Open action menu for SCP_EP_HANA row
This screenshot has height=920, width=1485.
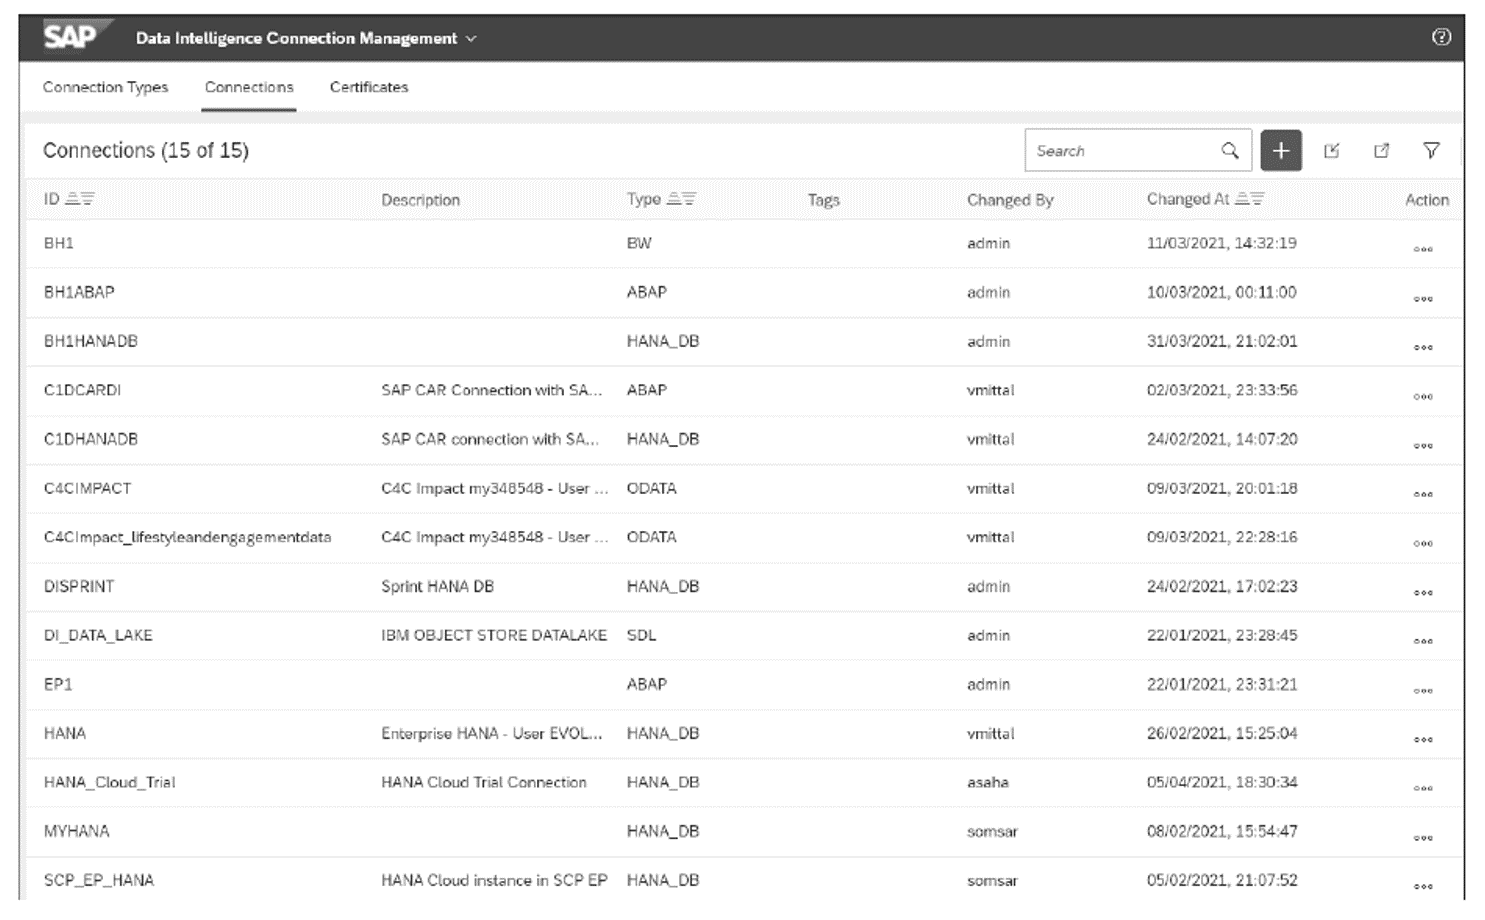click(1423, 886)
